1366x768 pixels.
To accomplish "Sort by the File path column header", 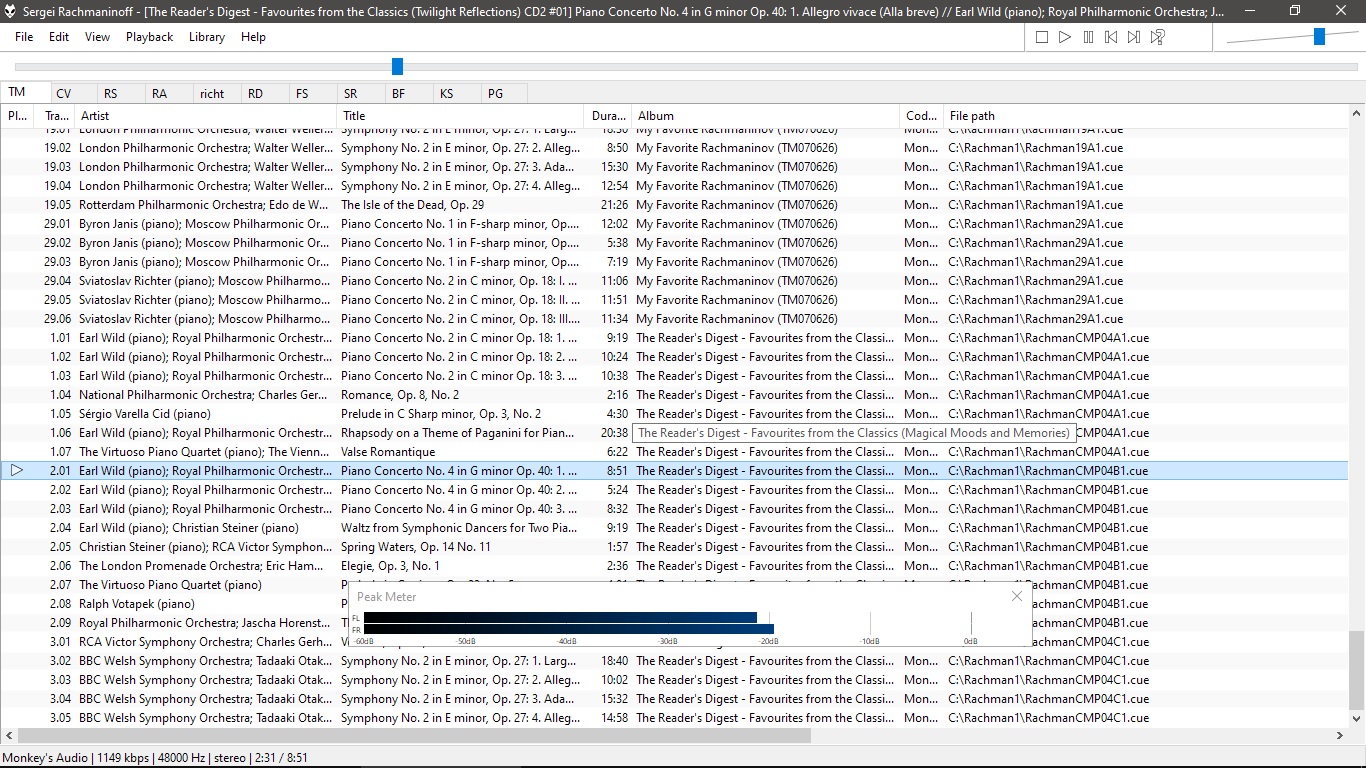I will point(1145,116).
